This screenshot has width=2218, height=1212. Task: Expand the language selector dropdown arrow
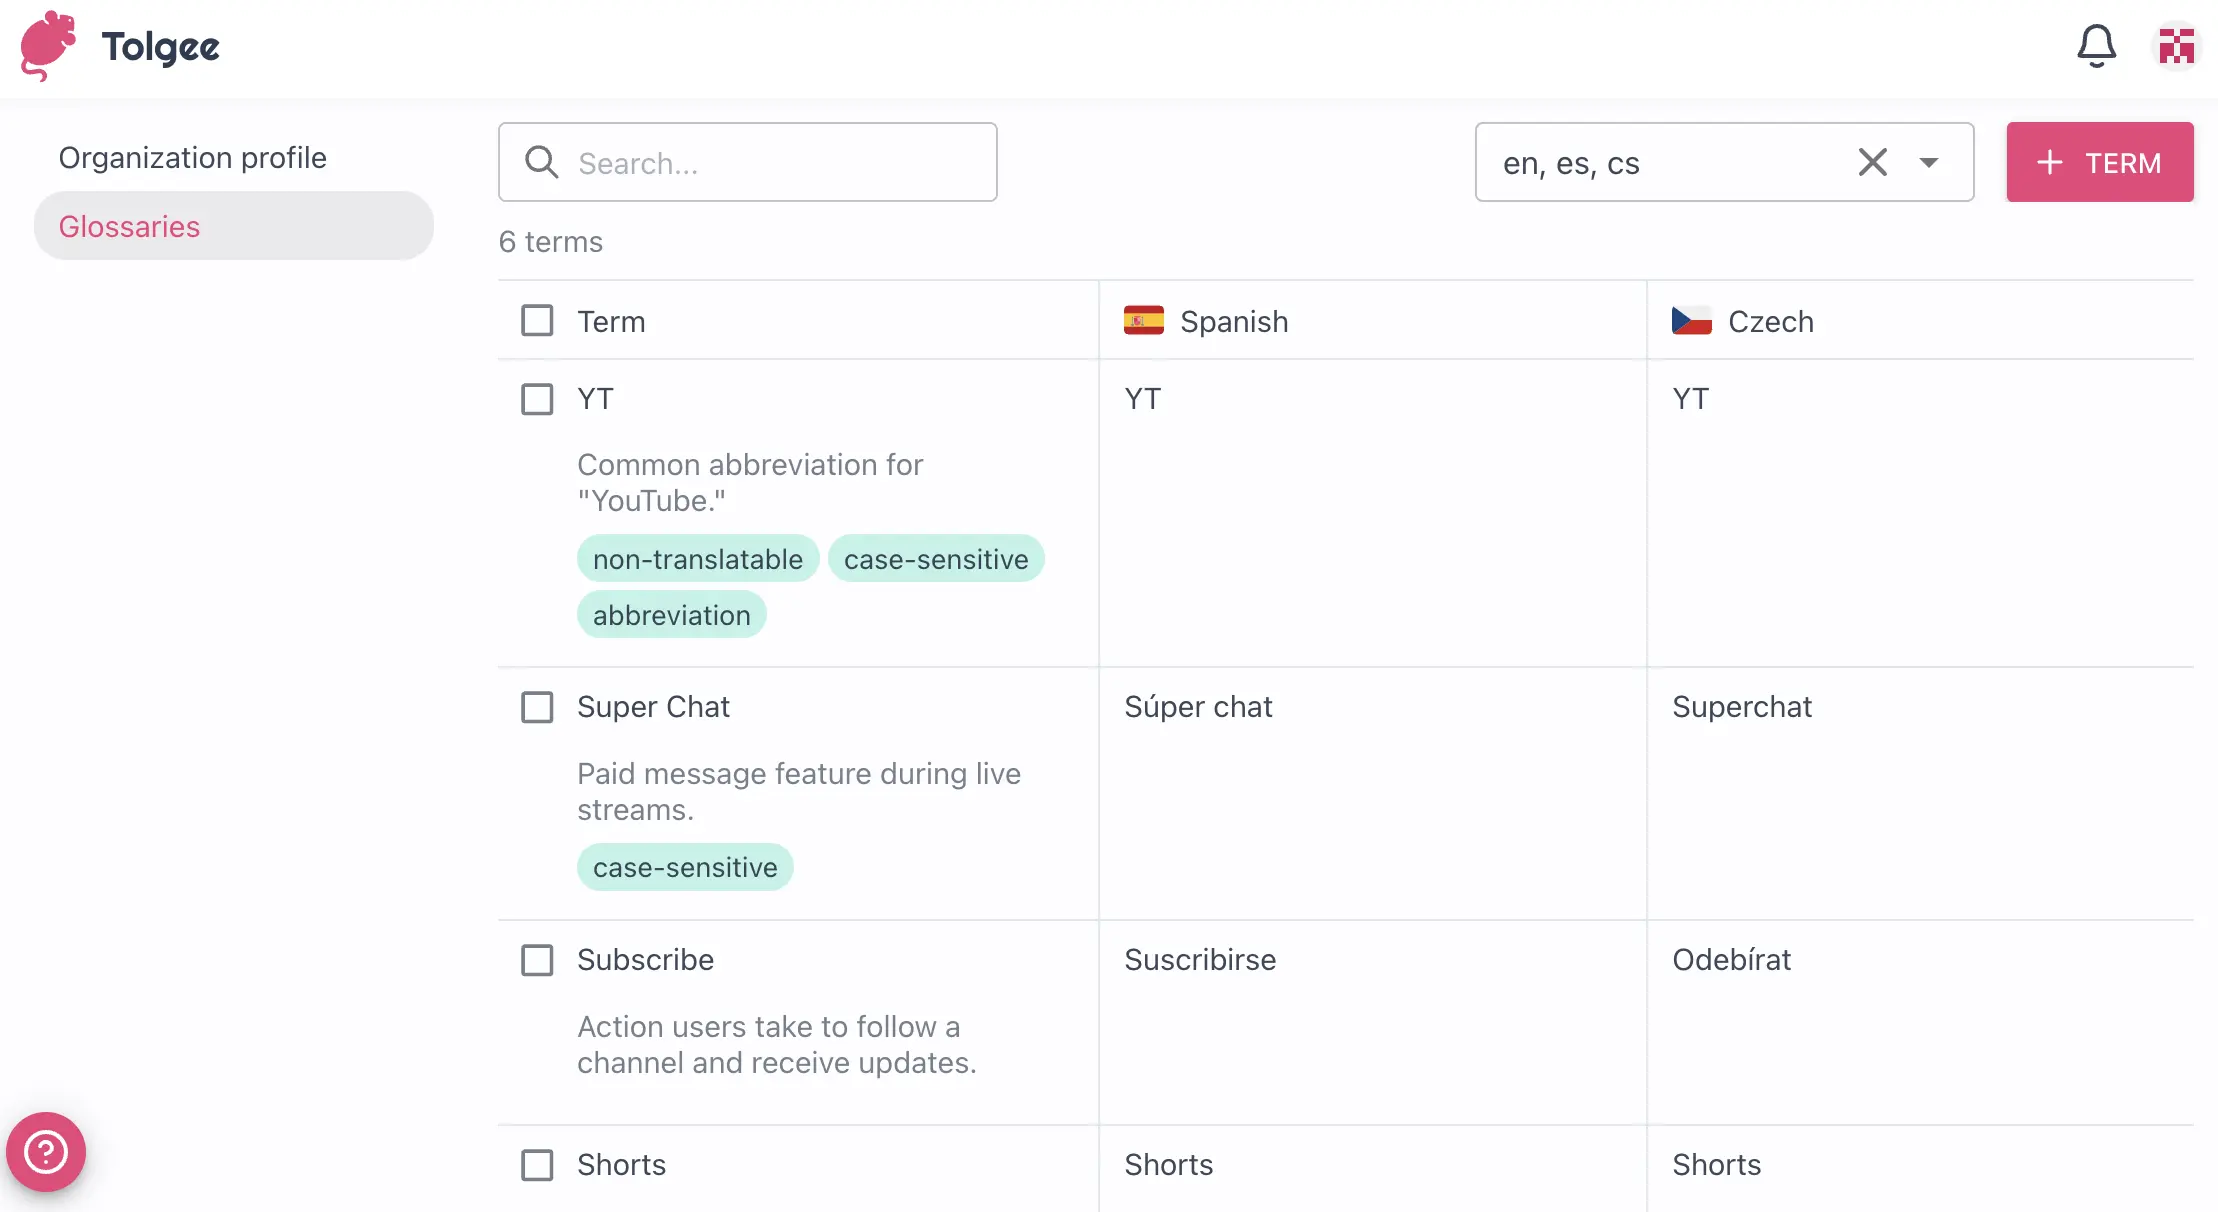(x=1929, y=162)
